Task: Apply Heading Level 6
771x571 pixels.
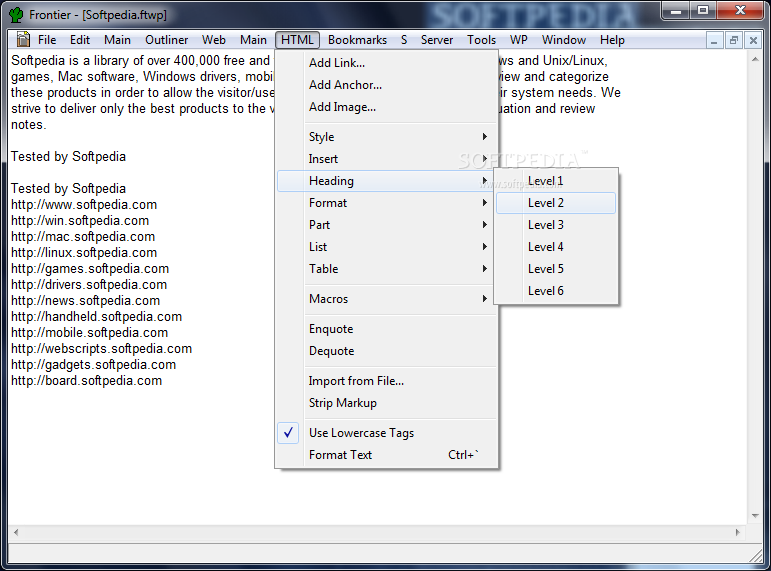Action: point(556,291)
